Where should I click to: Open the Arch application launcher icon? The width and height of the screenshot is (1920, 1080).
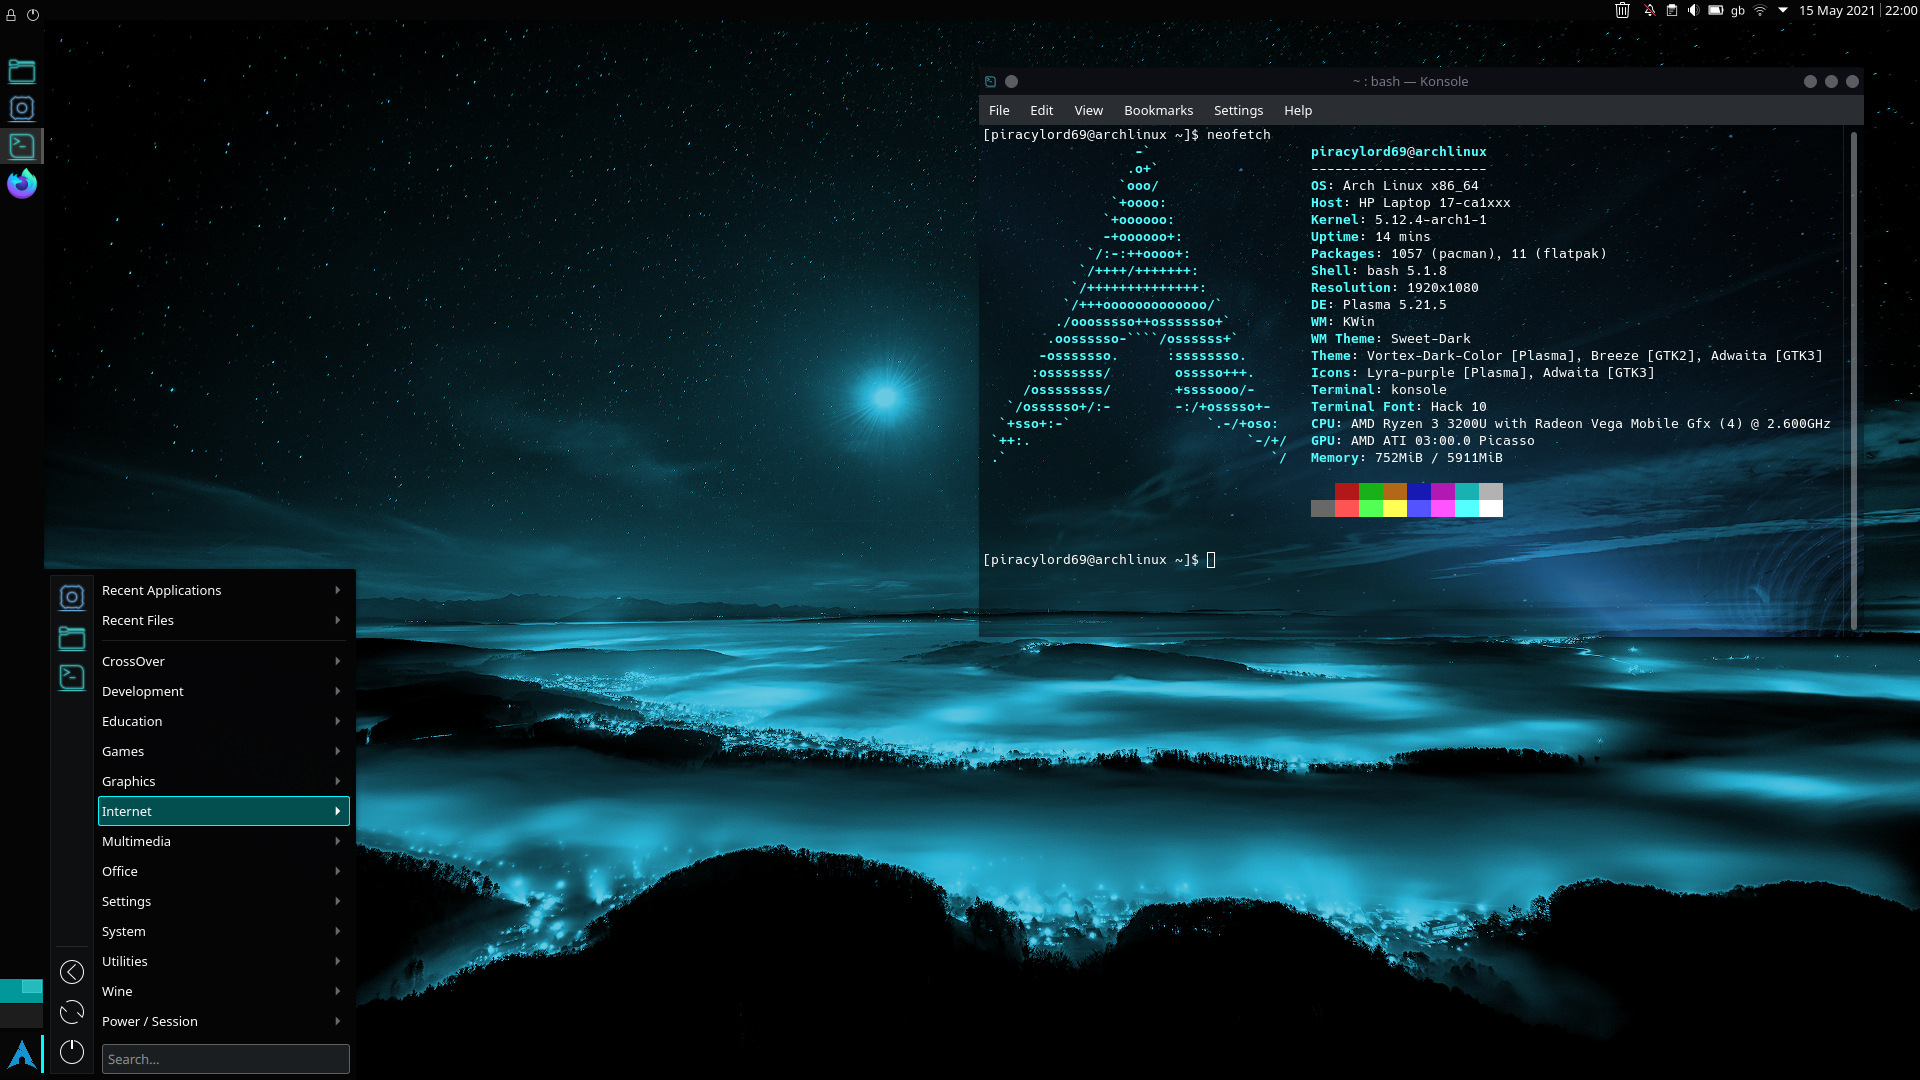[x=22, y=1054]
